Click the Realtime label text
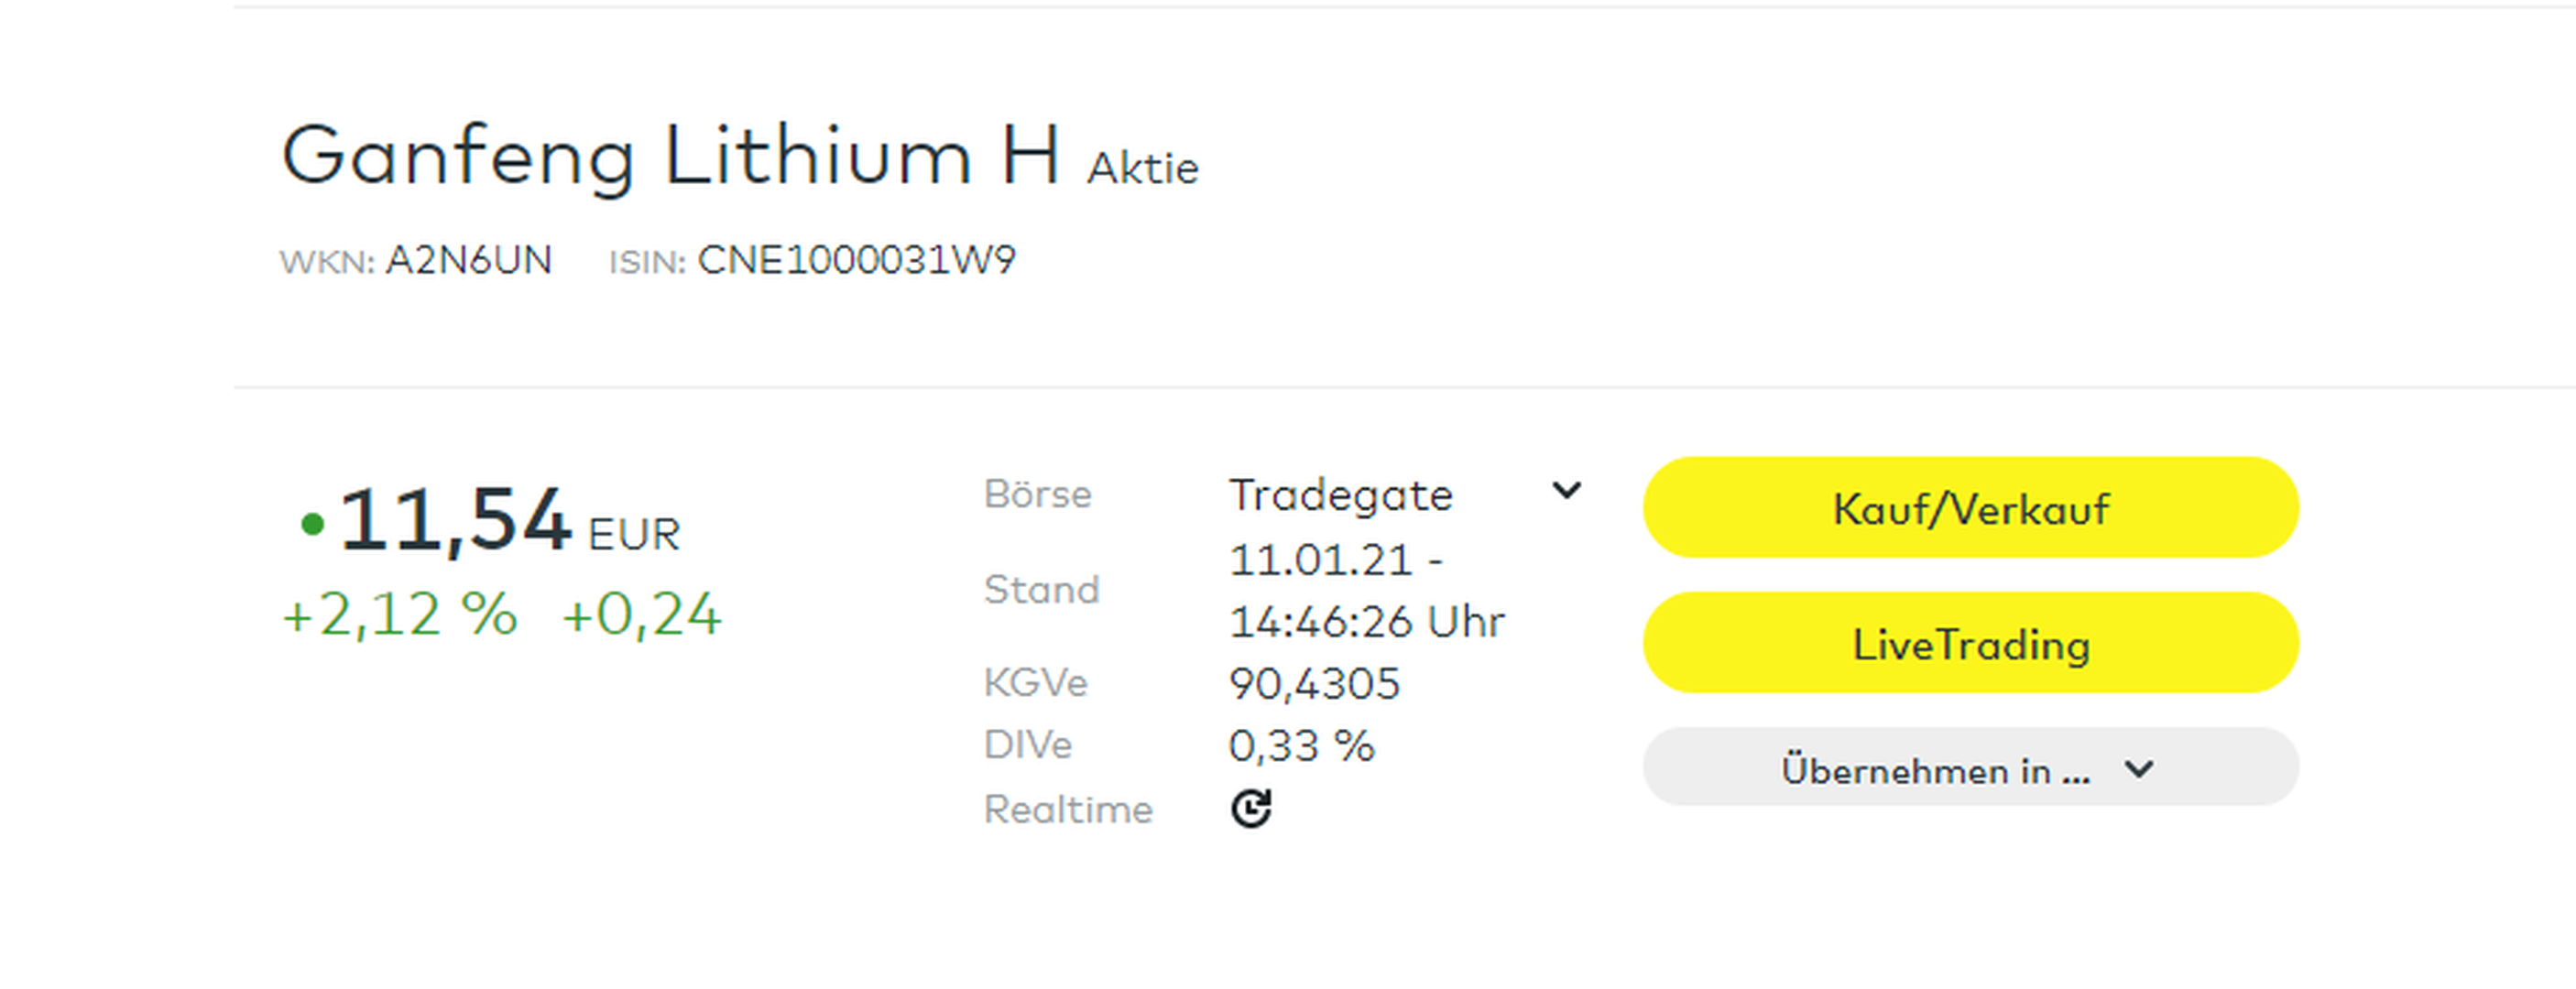Screen dimensions: 2576x989 (x=1068, y=809)
